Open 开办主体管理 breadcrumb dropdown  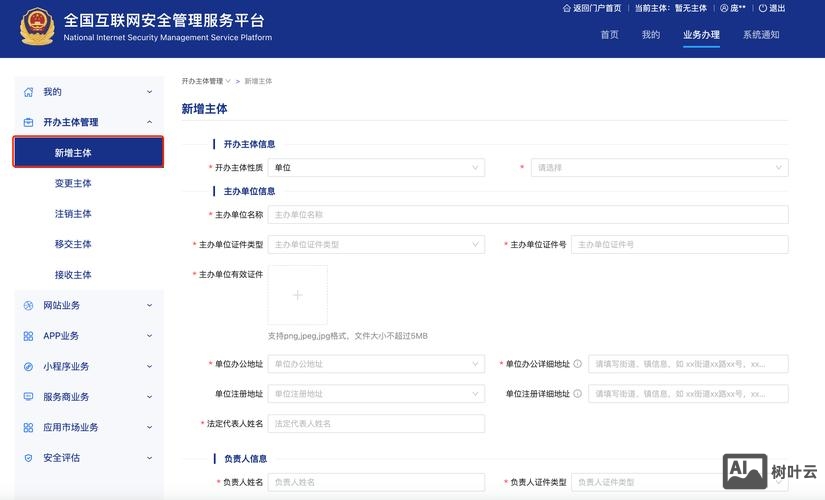tap(206, 81)
